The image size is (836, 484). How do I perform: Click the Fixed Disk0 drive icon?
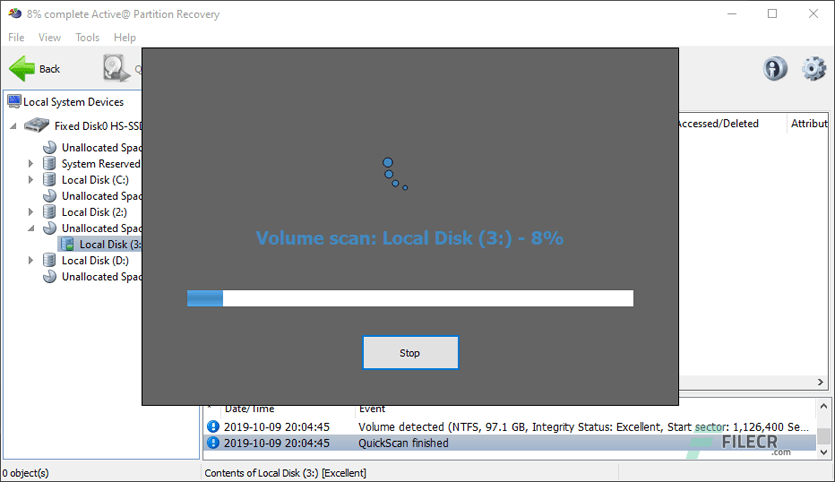(37, 125)
